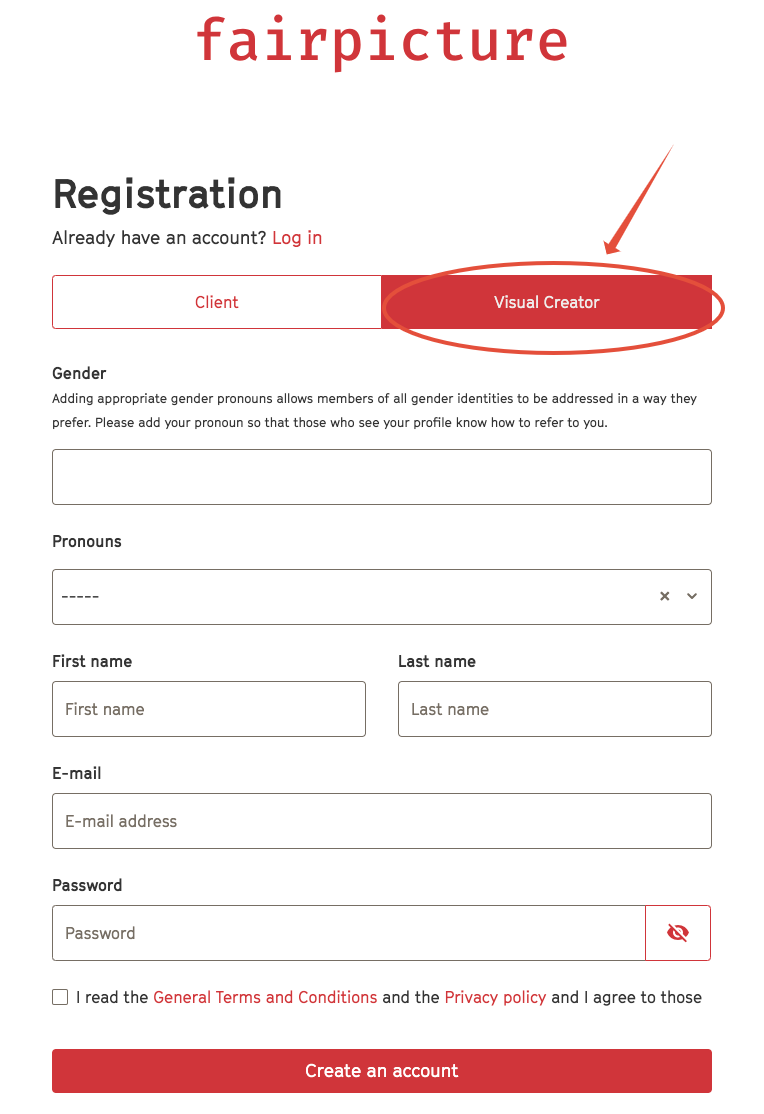The image size is (764, 1114).
Task: Click the Gender pronoun description text
Action: (375, 411)
